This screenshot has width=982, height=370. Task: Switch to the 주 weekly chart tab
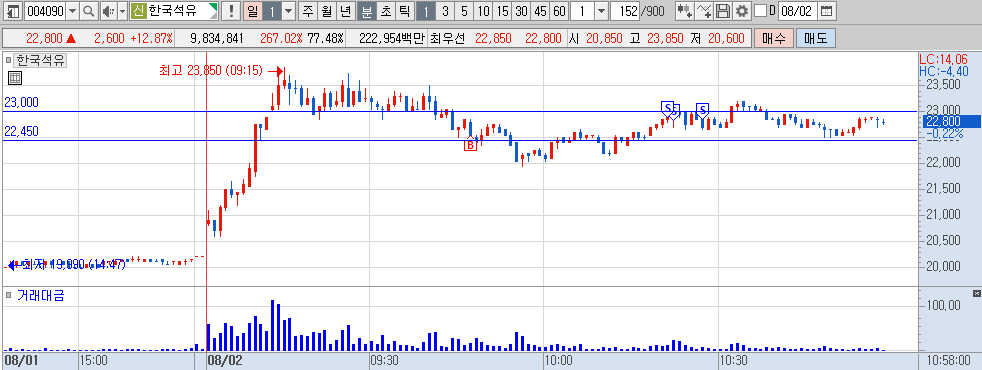click(307, 11)
